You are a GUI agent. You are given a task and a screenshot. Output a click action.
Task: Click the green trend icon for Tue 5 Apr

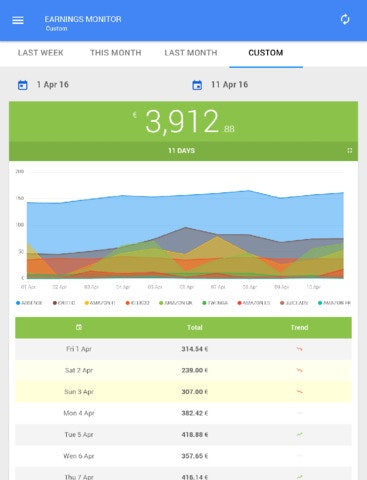point(299,434)
